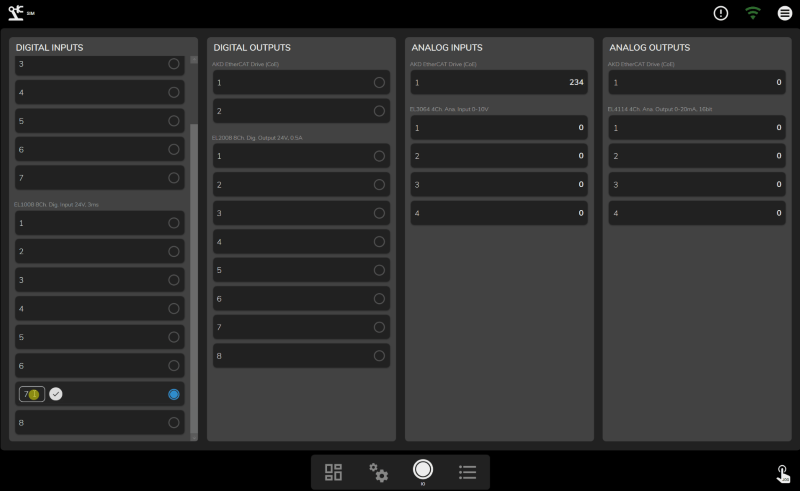Toggle EL2008 digital output 6 indicator

point(379,299)
